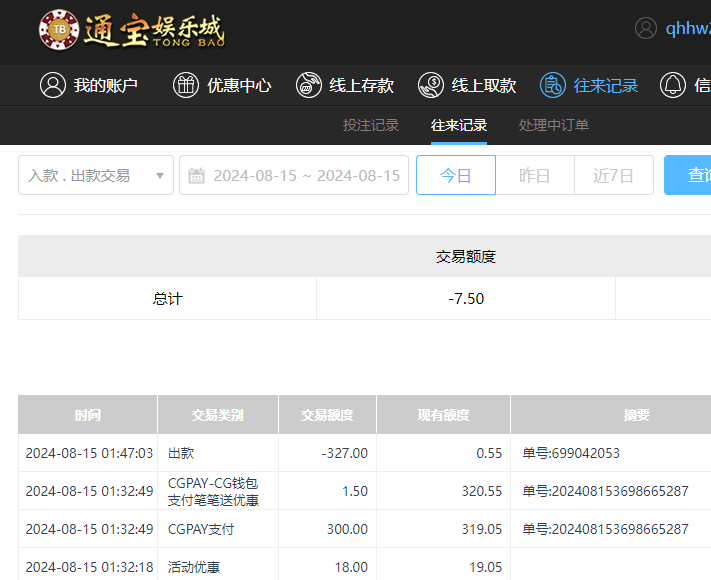Click the user profile avatar icon

click(x=646, y=28)
